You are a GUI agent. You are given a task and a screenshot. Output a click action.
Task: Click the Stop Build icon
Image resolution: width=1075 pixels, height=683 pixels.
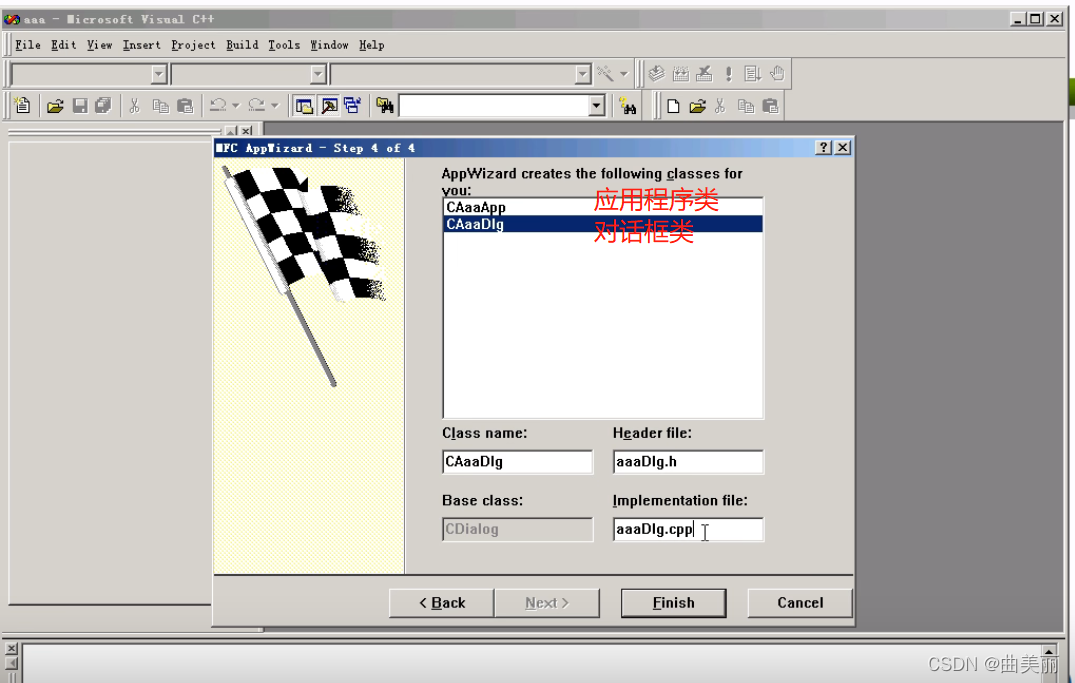704,73
